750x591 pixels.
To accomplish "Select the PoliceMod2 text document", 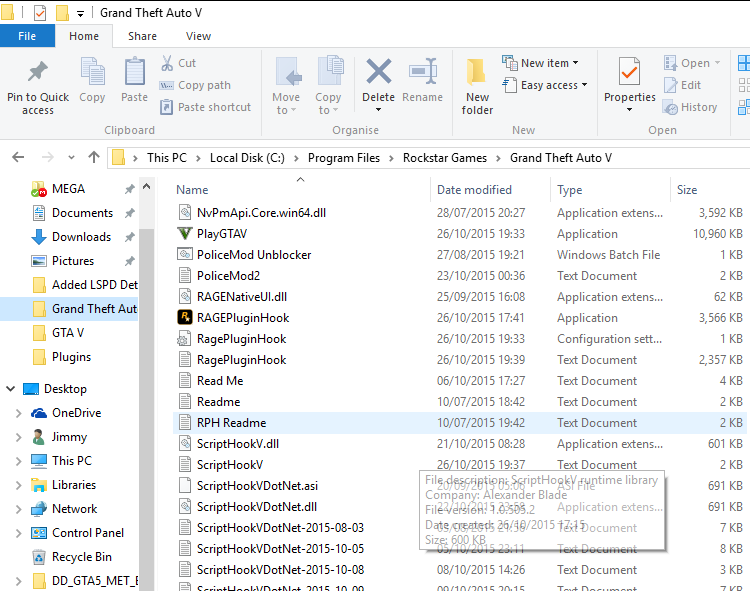I will pos(228,276).
